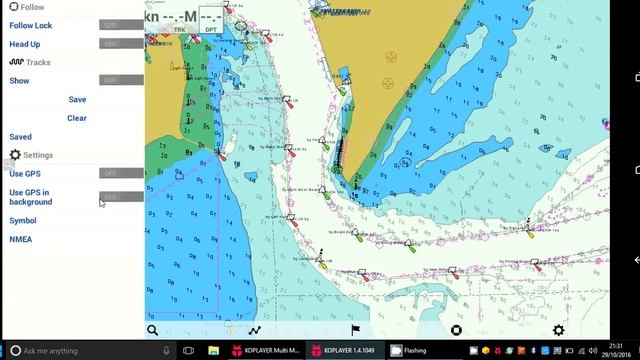Click the DPT depth readout box
The width and height of the screenshot is (640, 360).
pyautogui.click(x=211, y=20)
